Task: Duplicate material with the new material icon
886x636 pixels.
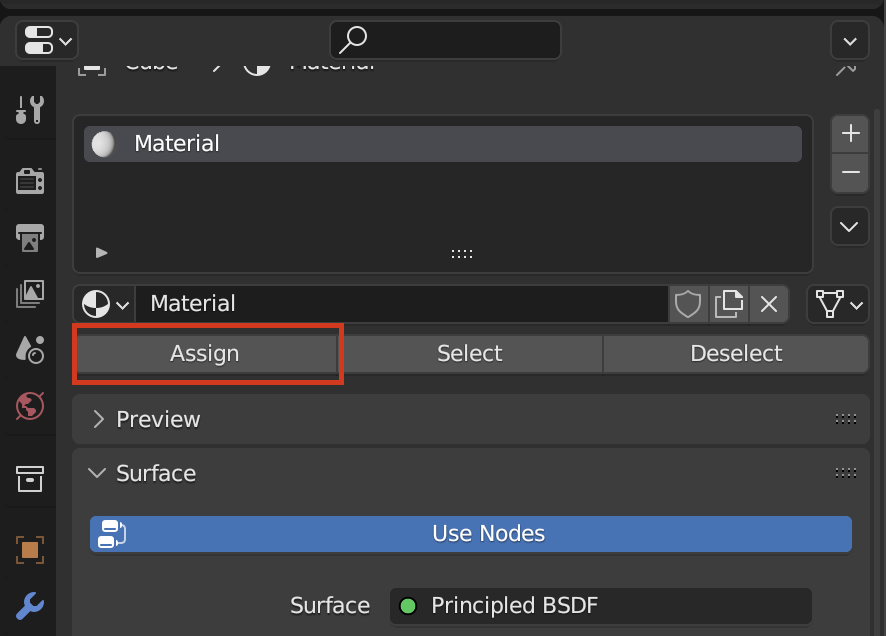Action: point(729,304)
